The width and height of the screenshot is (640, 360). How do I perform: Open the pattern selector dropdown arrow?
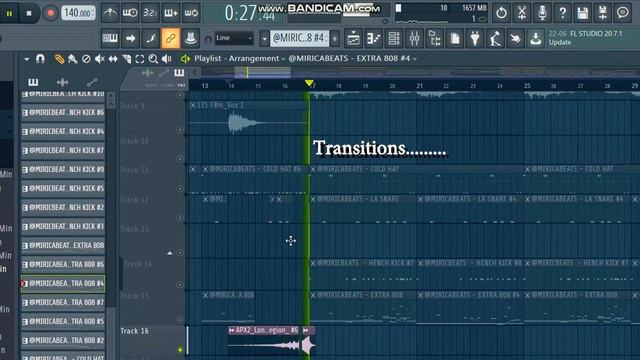tap(264, 39)
